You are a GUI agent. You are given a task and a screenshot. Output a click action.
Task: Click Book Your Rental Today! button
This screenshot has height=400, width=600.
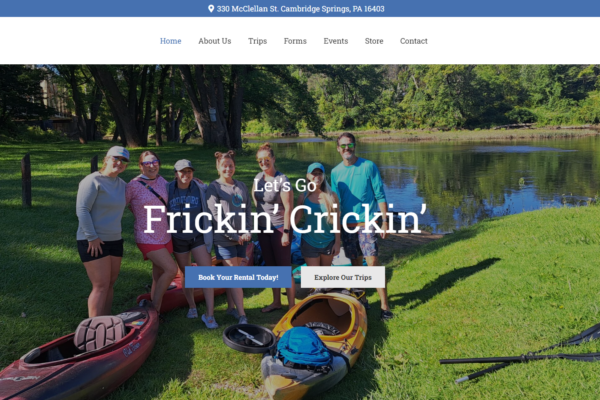point(238,277)
